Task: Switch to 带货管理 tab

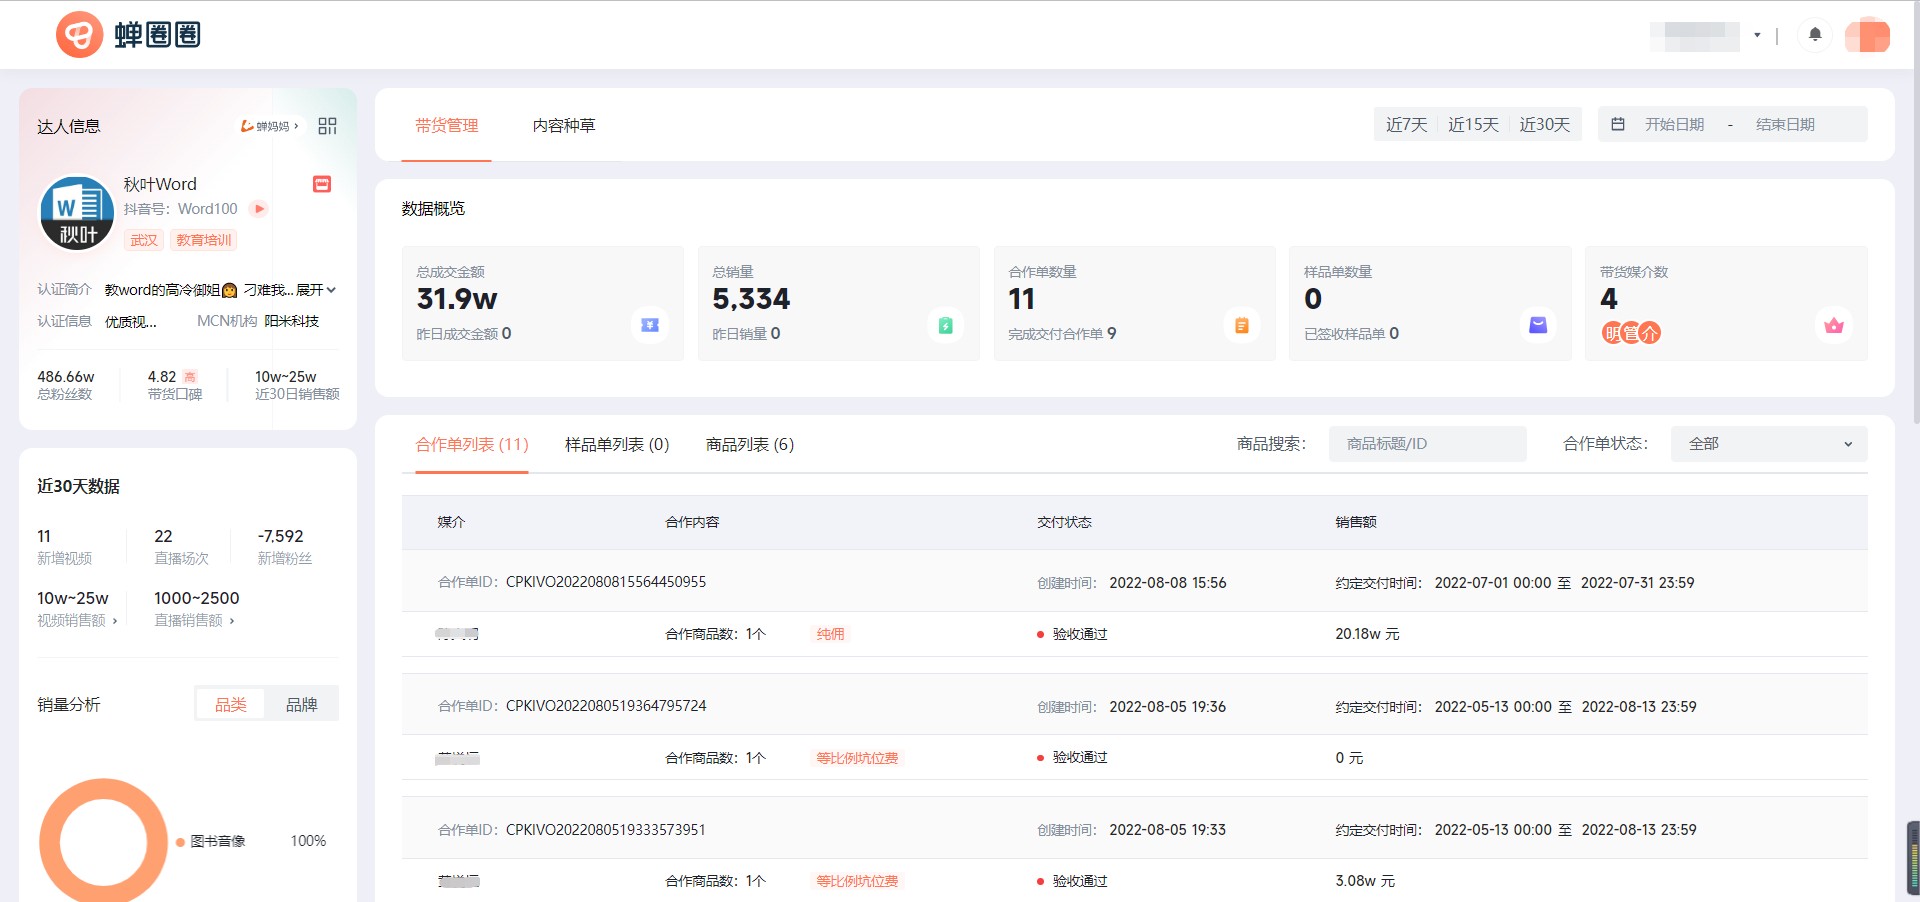Action: coord(447,126)
